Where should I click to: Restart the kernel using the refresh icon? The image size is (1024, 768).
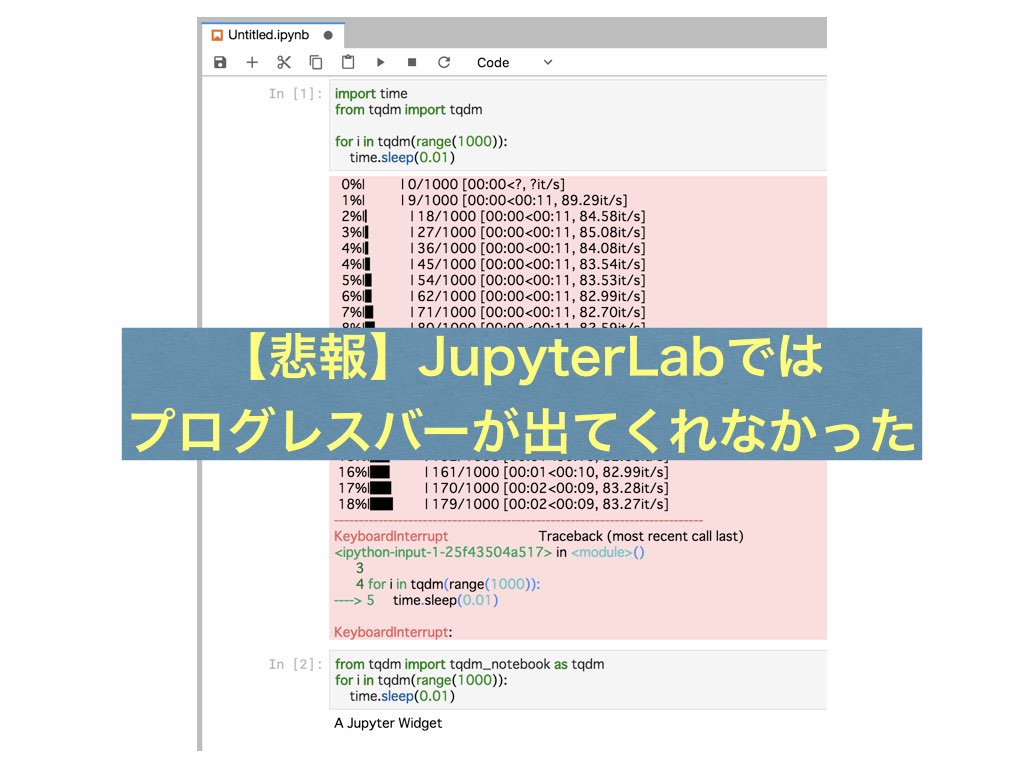443,62
